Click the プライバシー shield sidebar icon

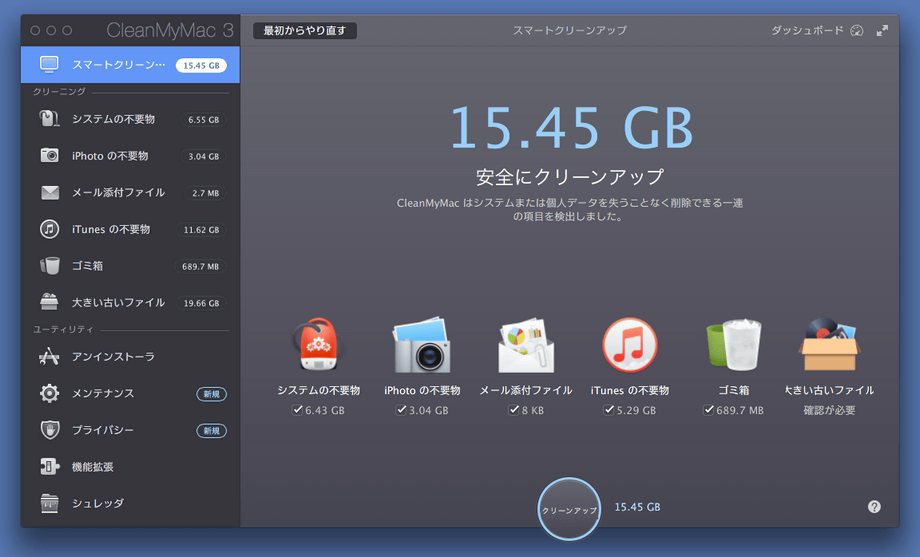(49, 430)
